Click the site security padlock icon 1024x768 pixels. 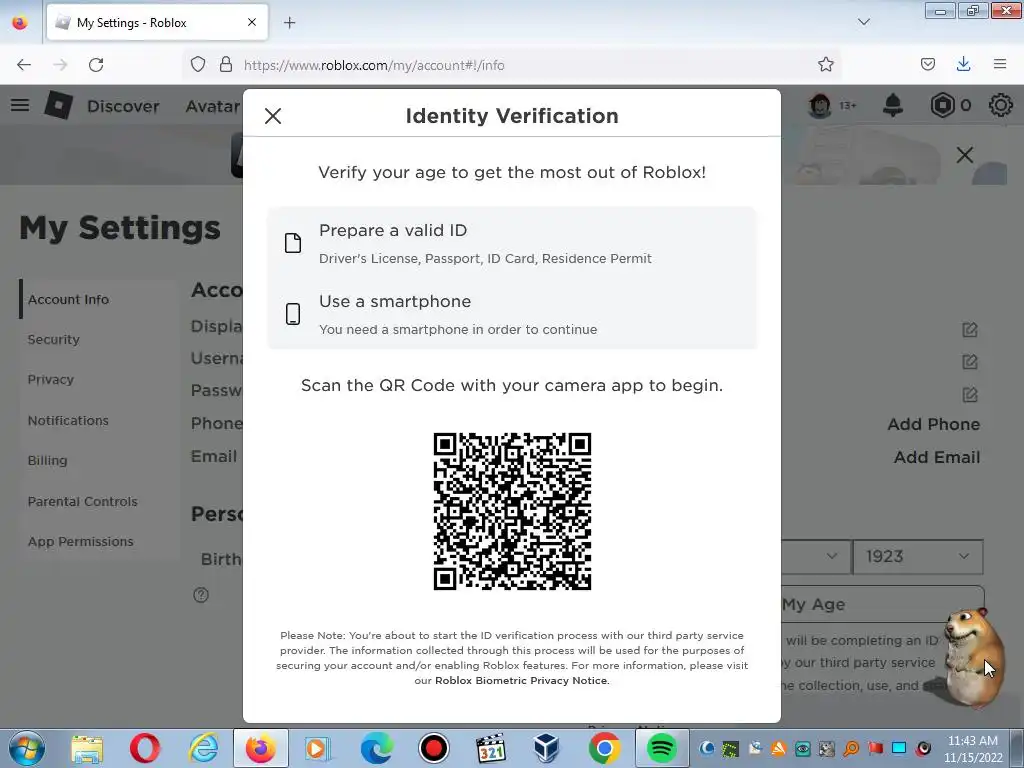coord(226,65)
